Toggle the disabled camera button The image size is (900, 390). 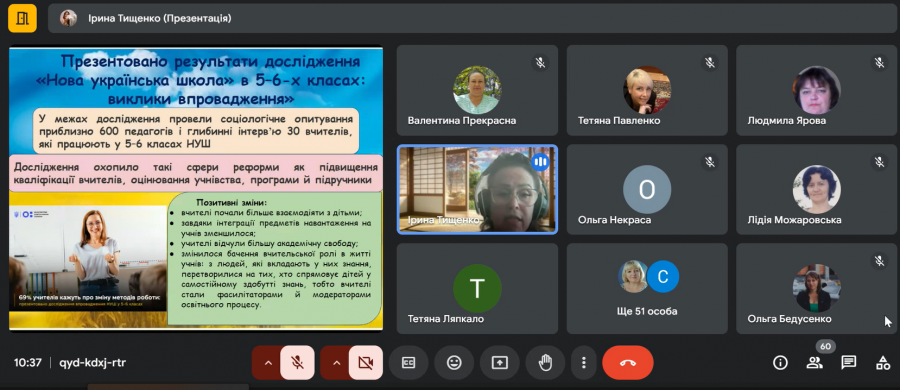(366, 362)
